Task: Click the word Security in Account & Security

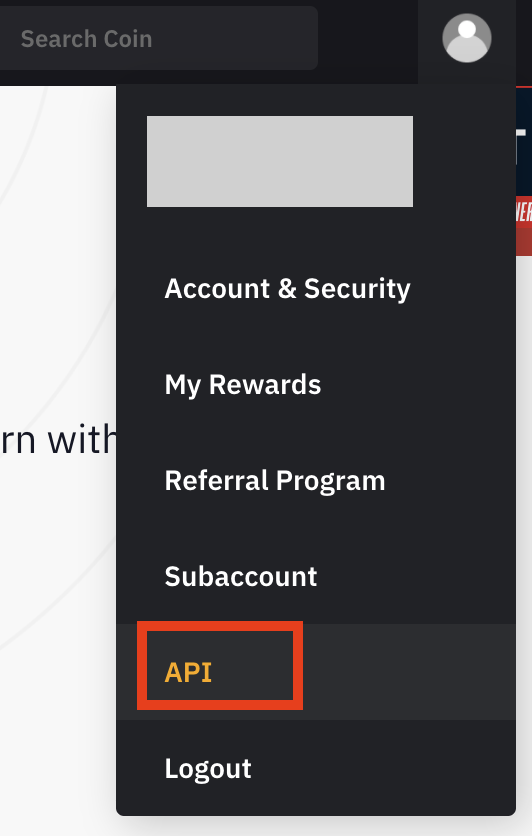Action: pyautogui.click(x=357, y=288)
